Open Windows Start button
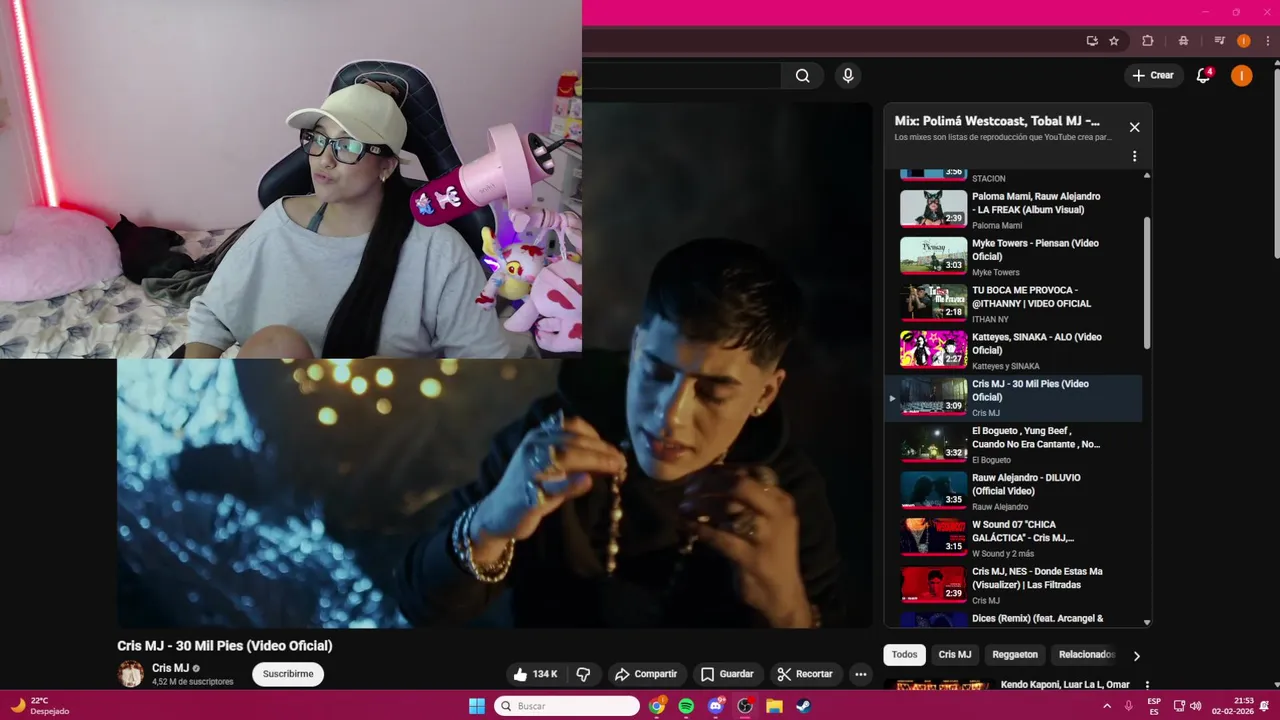The height and width of the screenshot is (720, 1280). (x=477, y=706)
